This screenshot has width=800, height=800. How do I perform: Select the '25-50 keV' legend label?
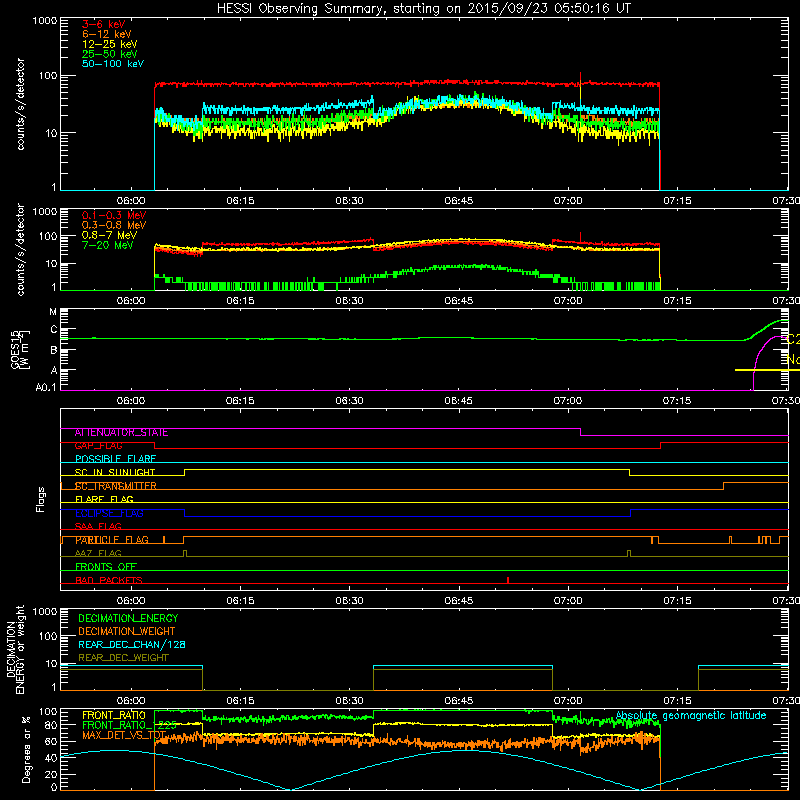pos(110,54)
